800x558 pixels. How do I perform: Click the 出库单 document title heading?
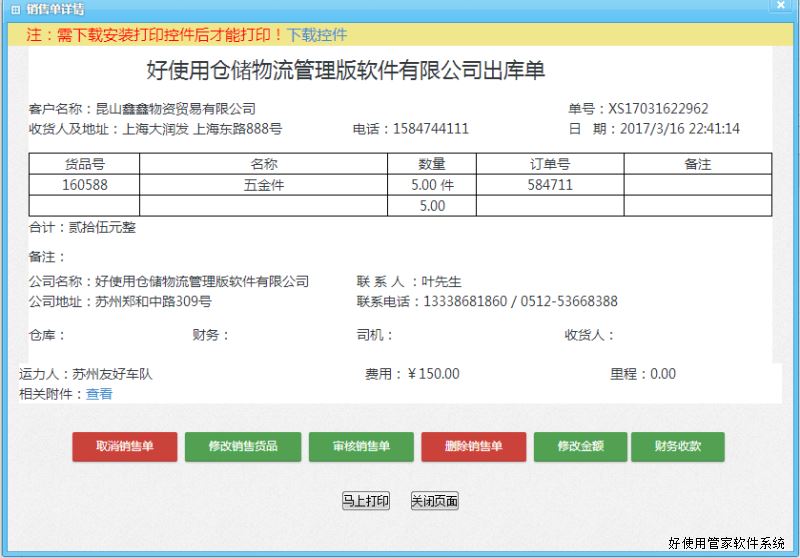pos(345,71)
